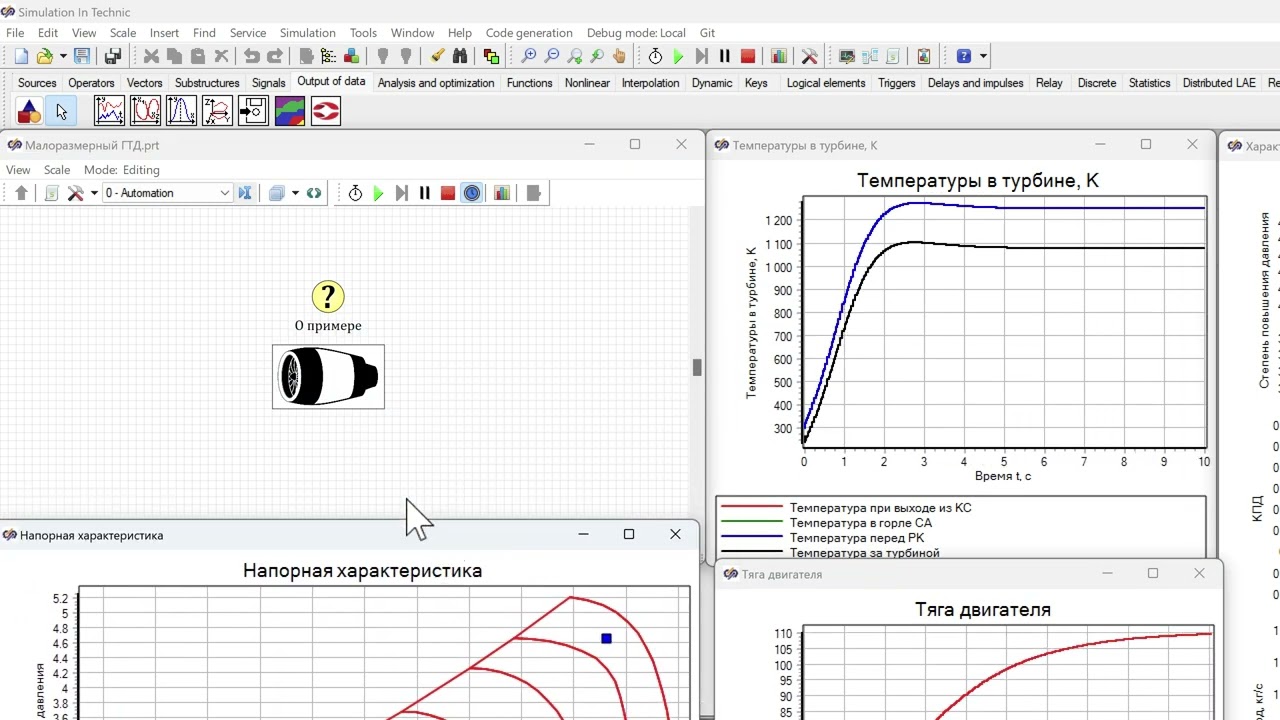Create a new project with the blank page icon
This screenshot has width=1280, height=720.
21,56
